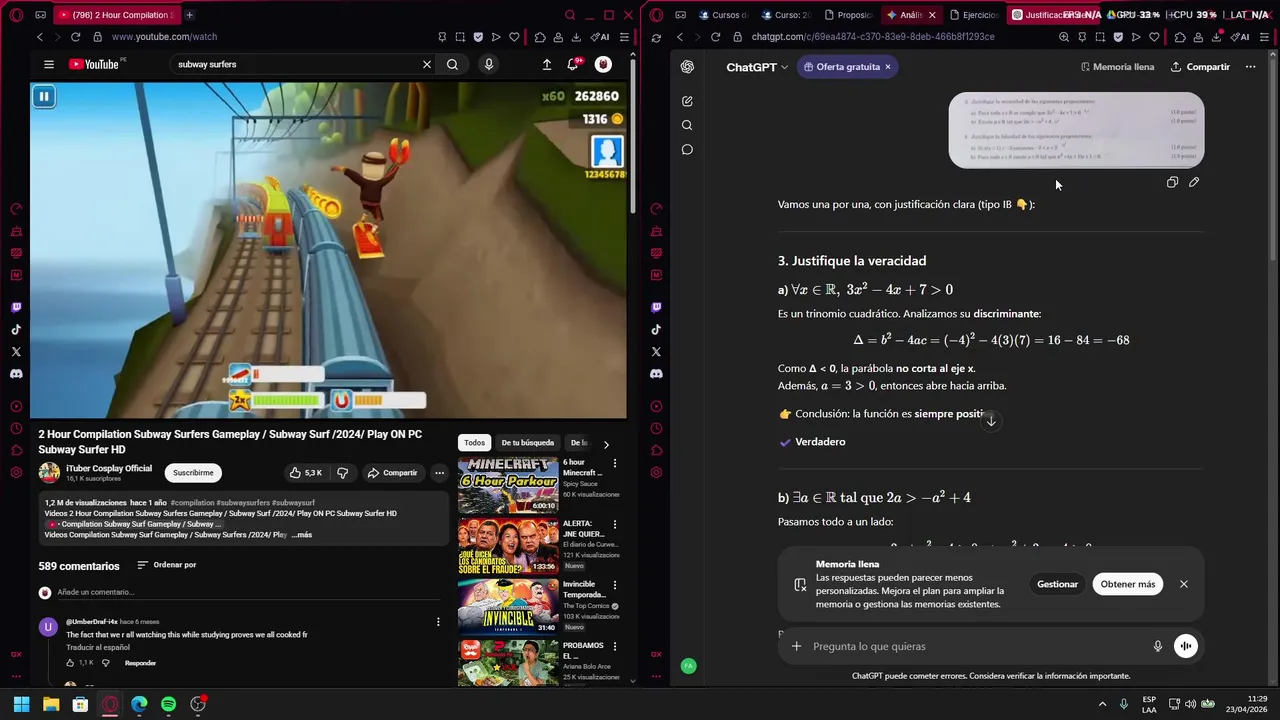Open File Explorer from taskbar
This screenshot has height=720, width=1280.
pyautogui.click(x=51, y=704)
